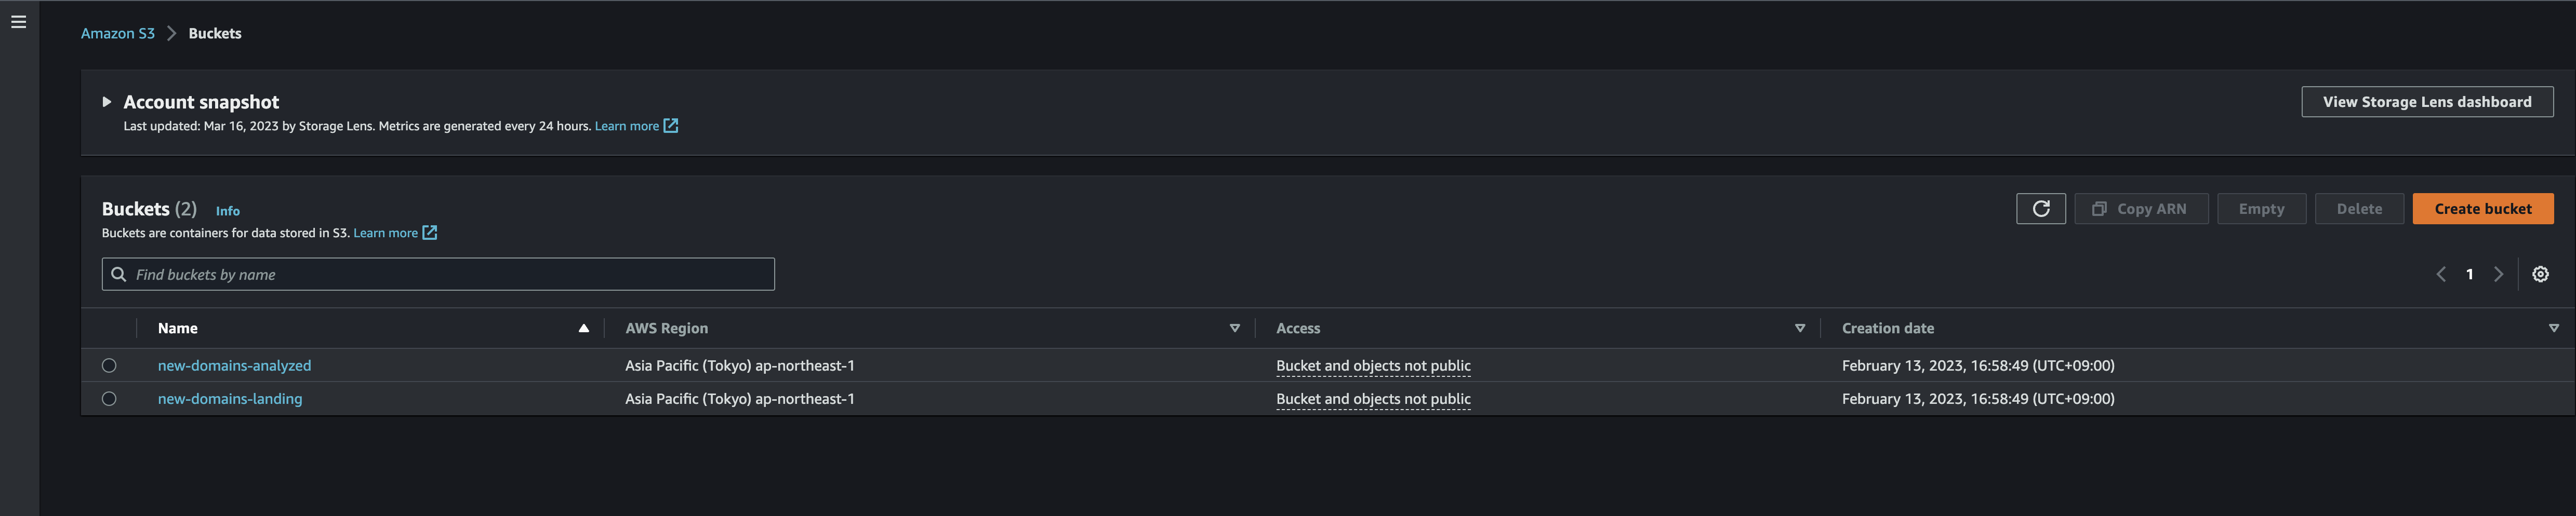The image size is (2576, 516).
Task: Open View Storage Lens dashboard
Action: pos(2426,102)
